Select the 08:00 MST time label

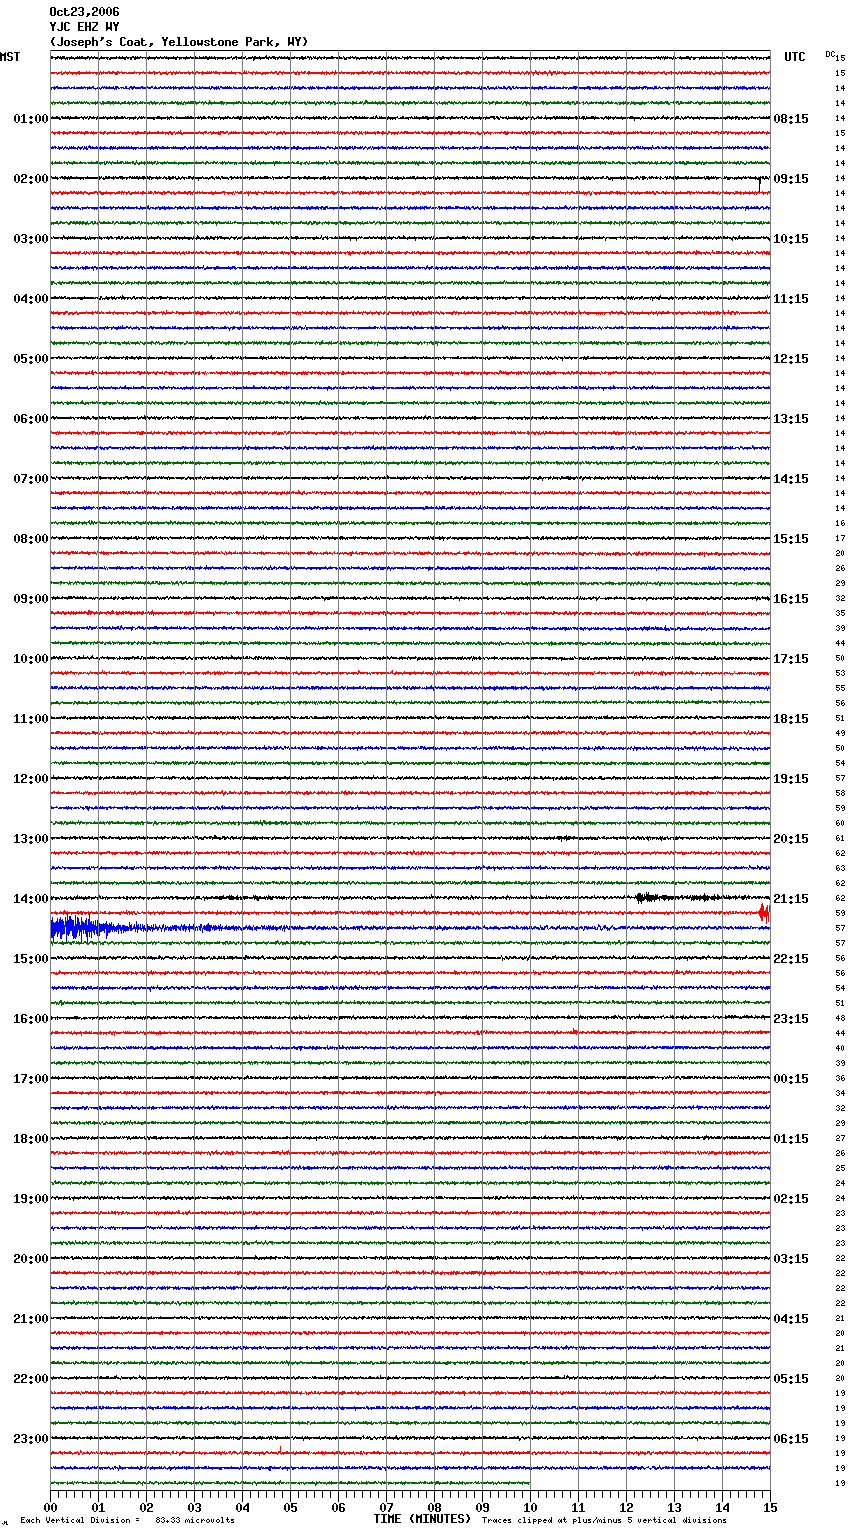click(31, 539)
